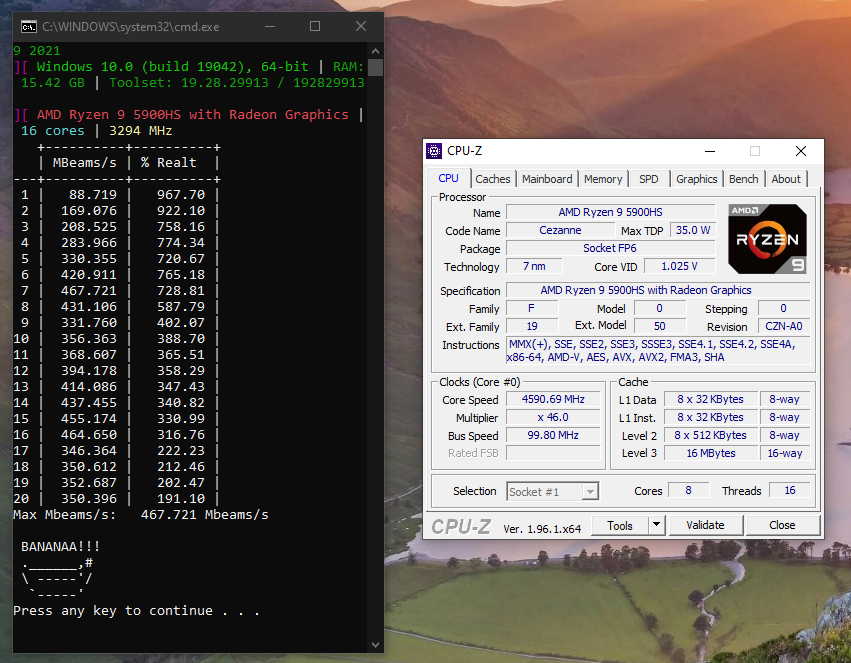Open the About tab in CPU-Z
This screenshot has width=851, height=663.
click(785, 179)
